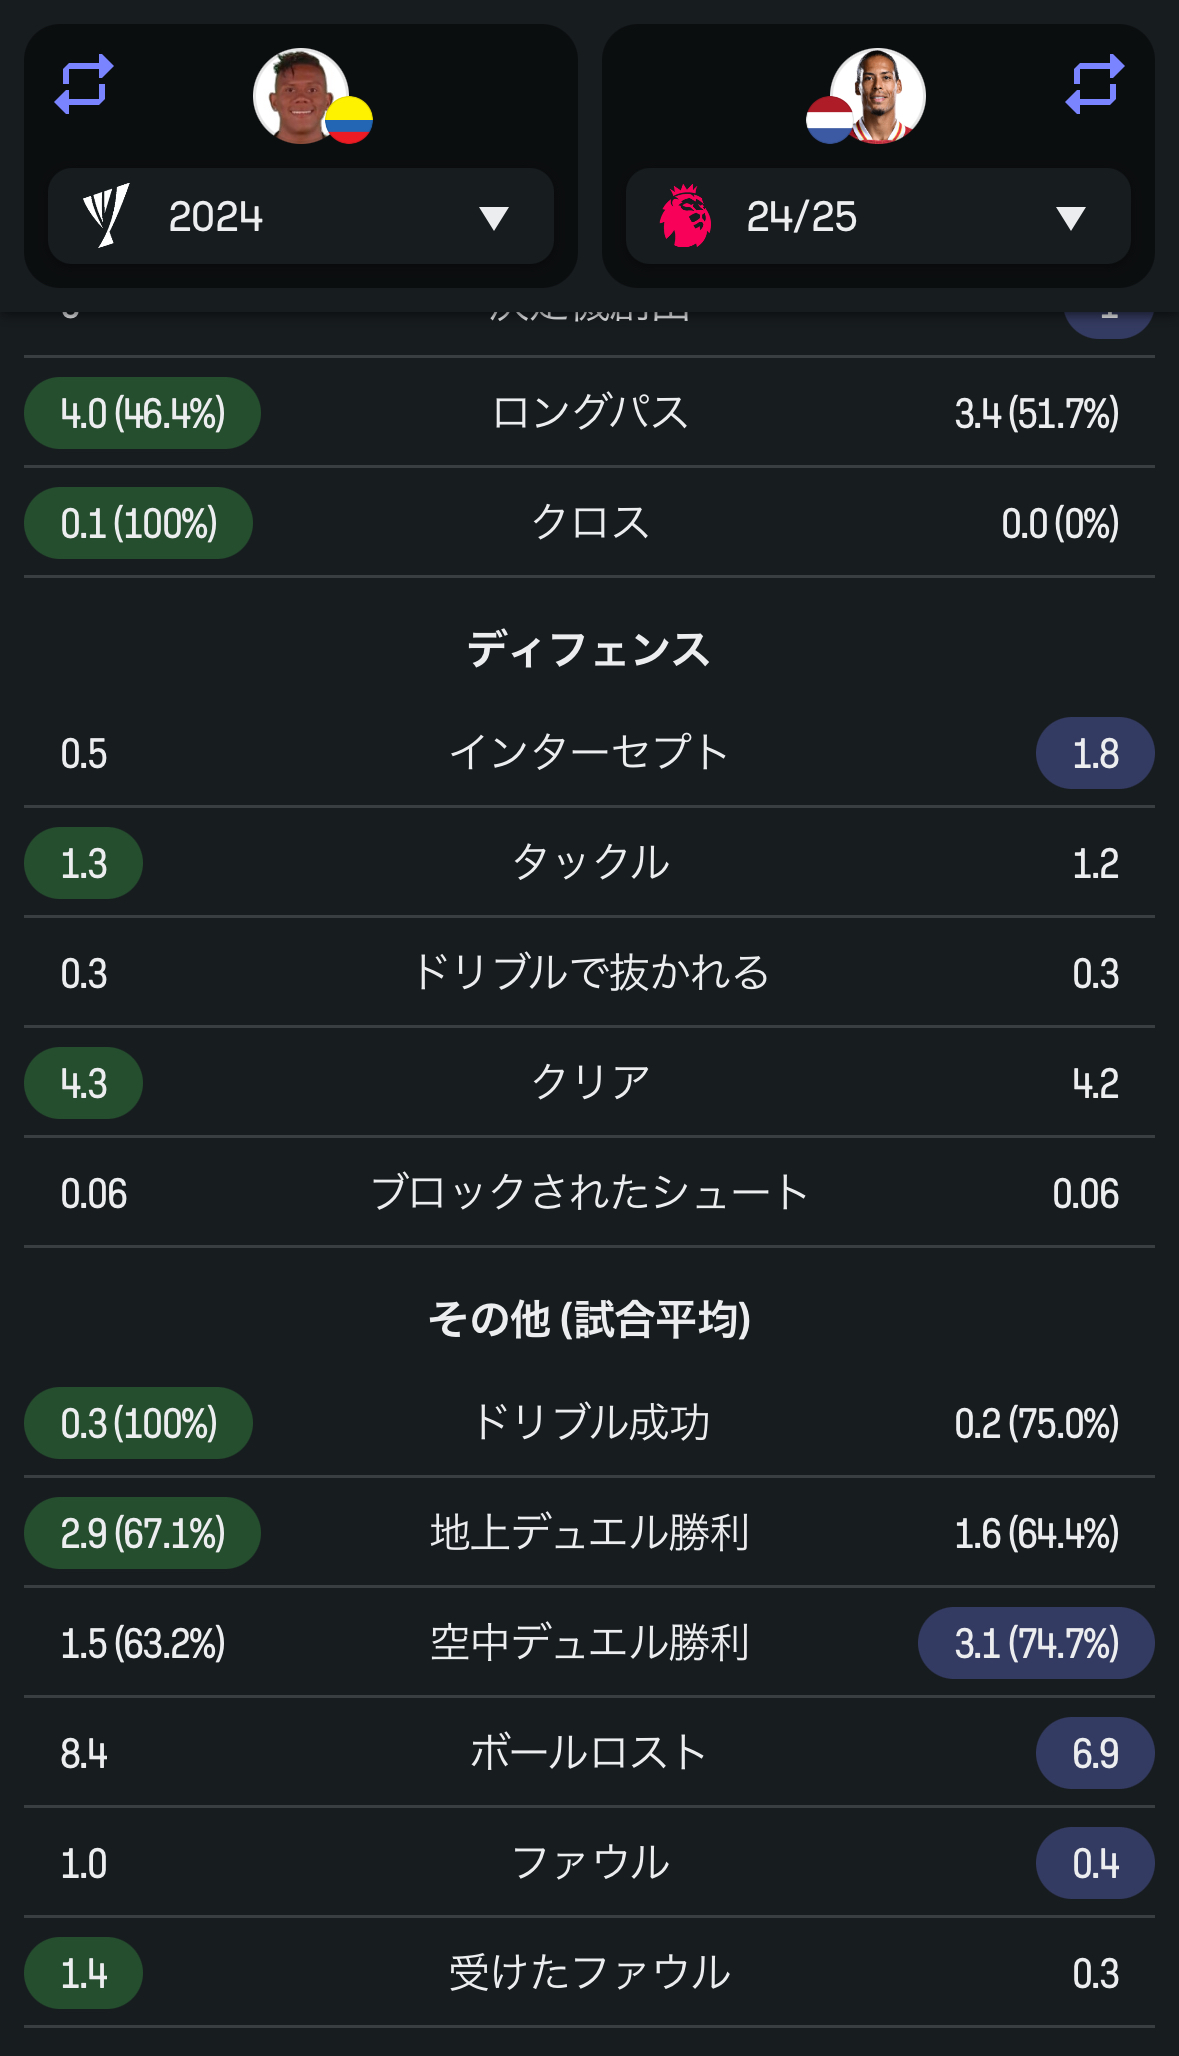Expand the right season selector arrow
Screen dimensions: 1179x2056
coord(1071,218)
